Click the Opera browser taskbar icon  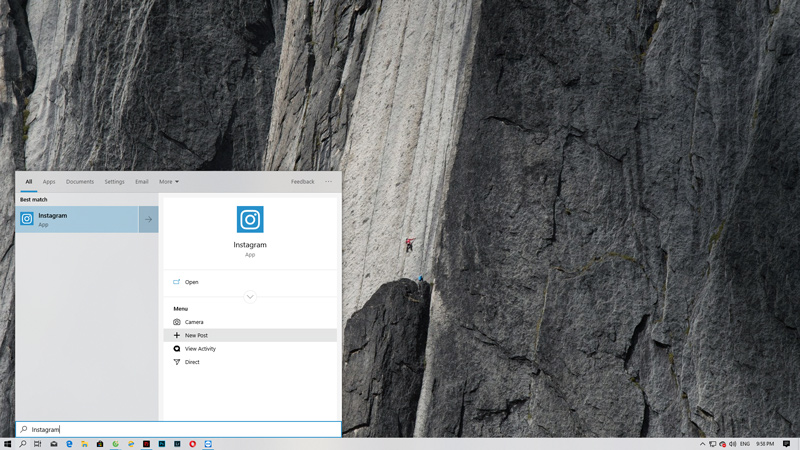coord(193,443)
